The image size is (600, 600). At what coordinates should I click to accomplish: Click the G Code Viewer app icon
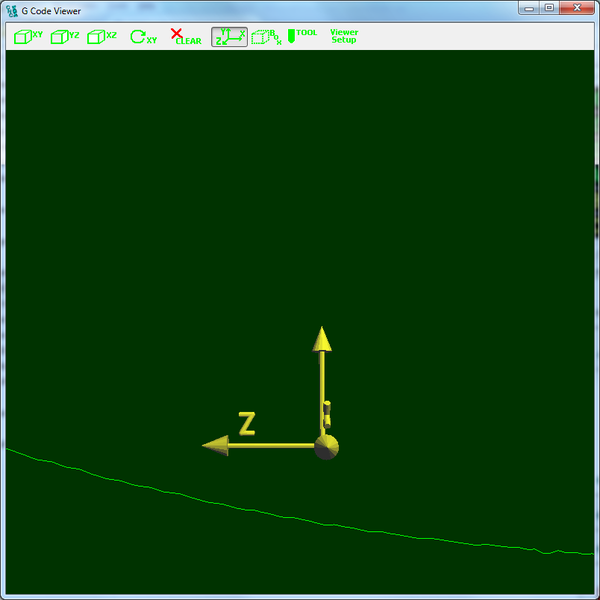point(12,11)
